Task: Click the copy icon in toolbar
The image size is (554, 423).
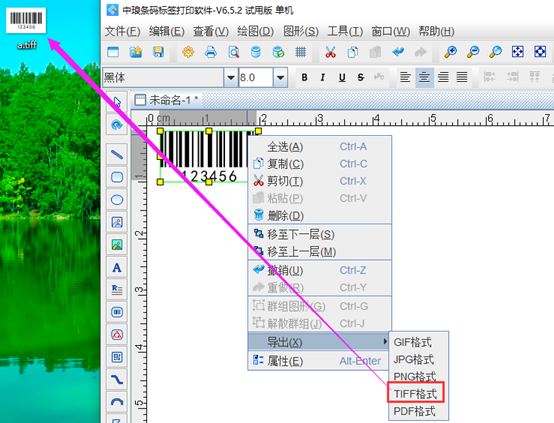Action: [353, 52]
